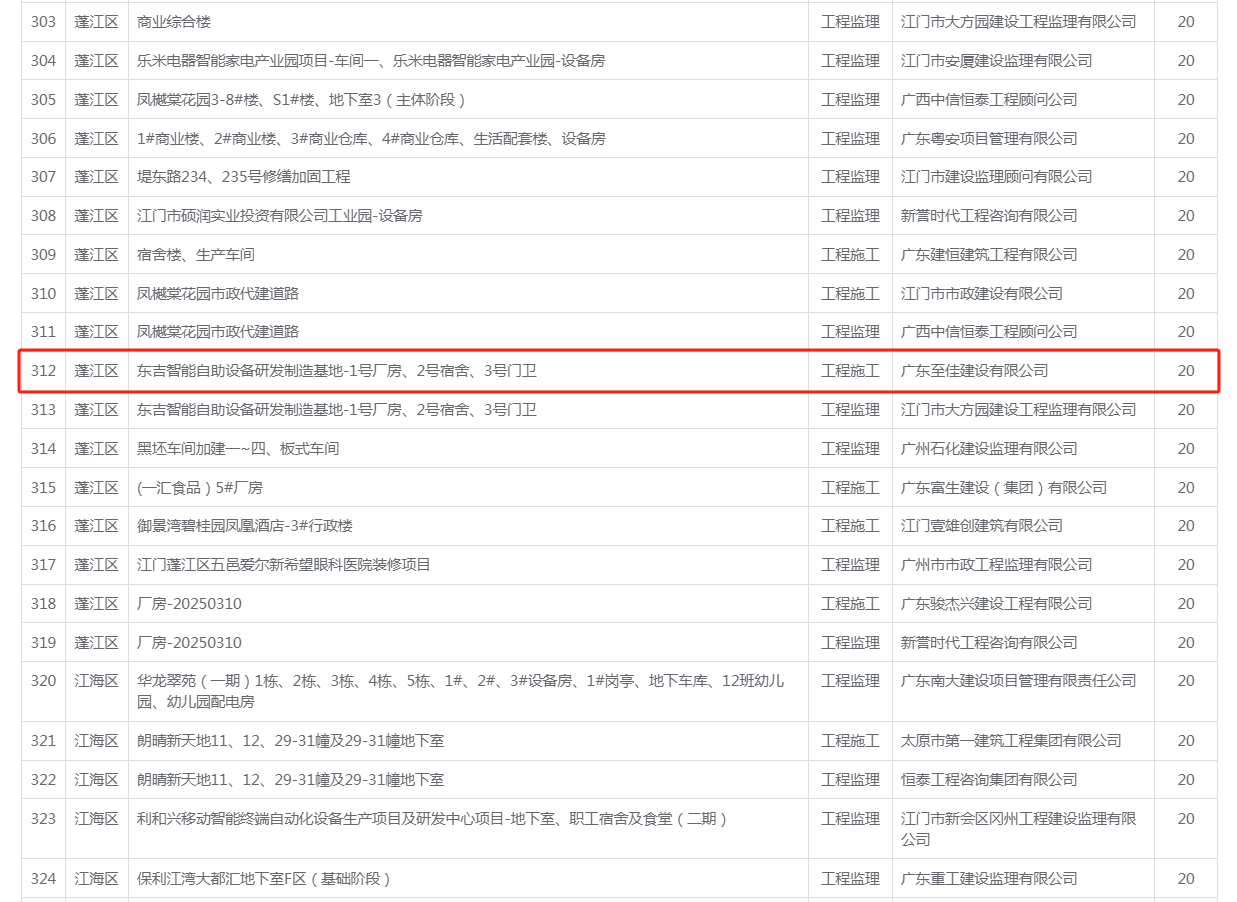Click row number 312
This screenshot has width=1237, height=902.
pyautogui.click(x=43, y=371)
